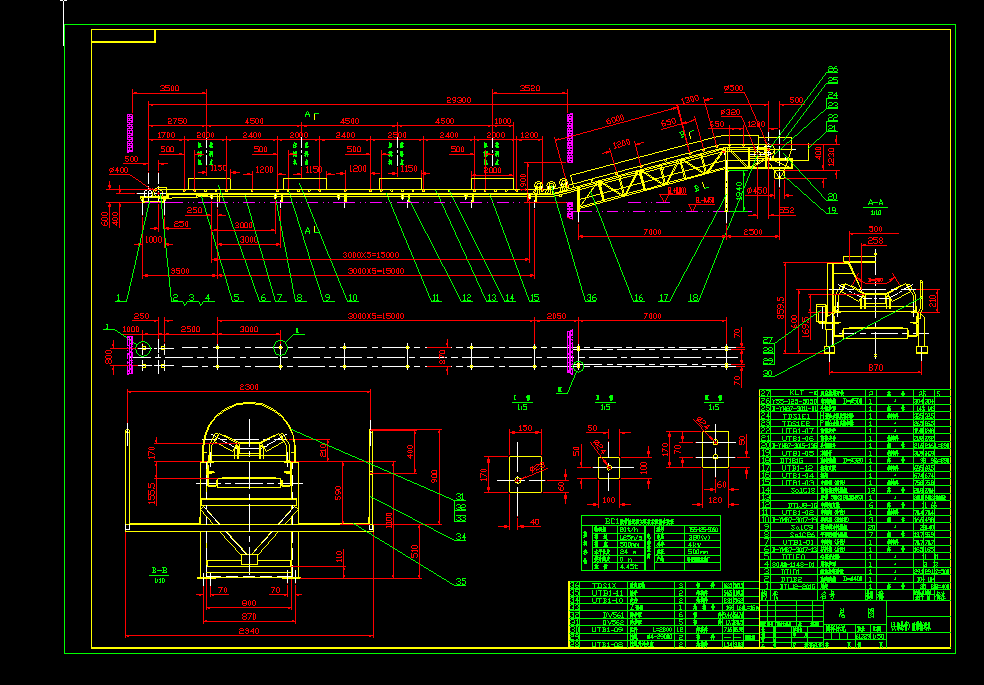Click part callout number "15"
984x685 pixels.
click(x=534, y=298)
